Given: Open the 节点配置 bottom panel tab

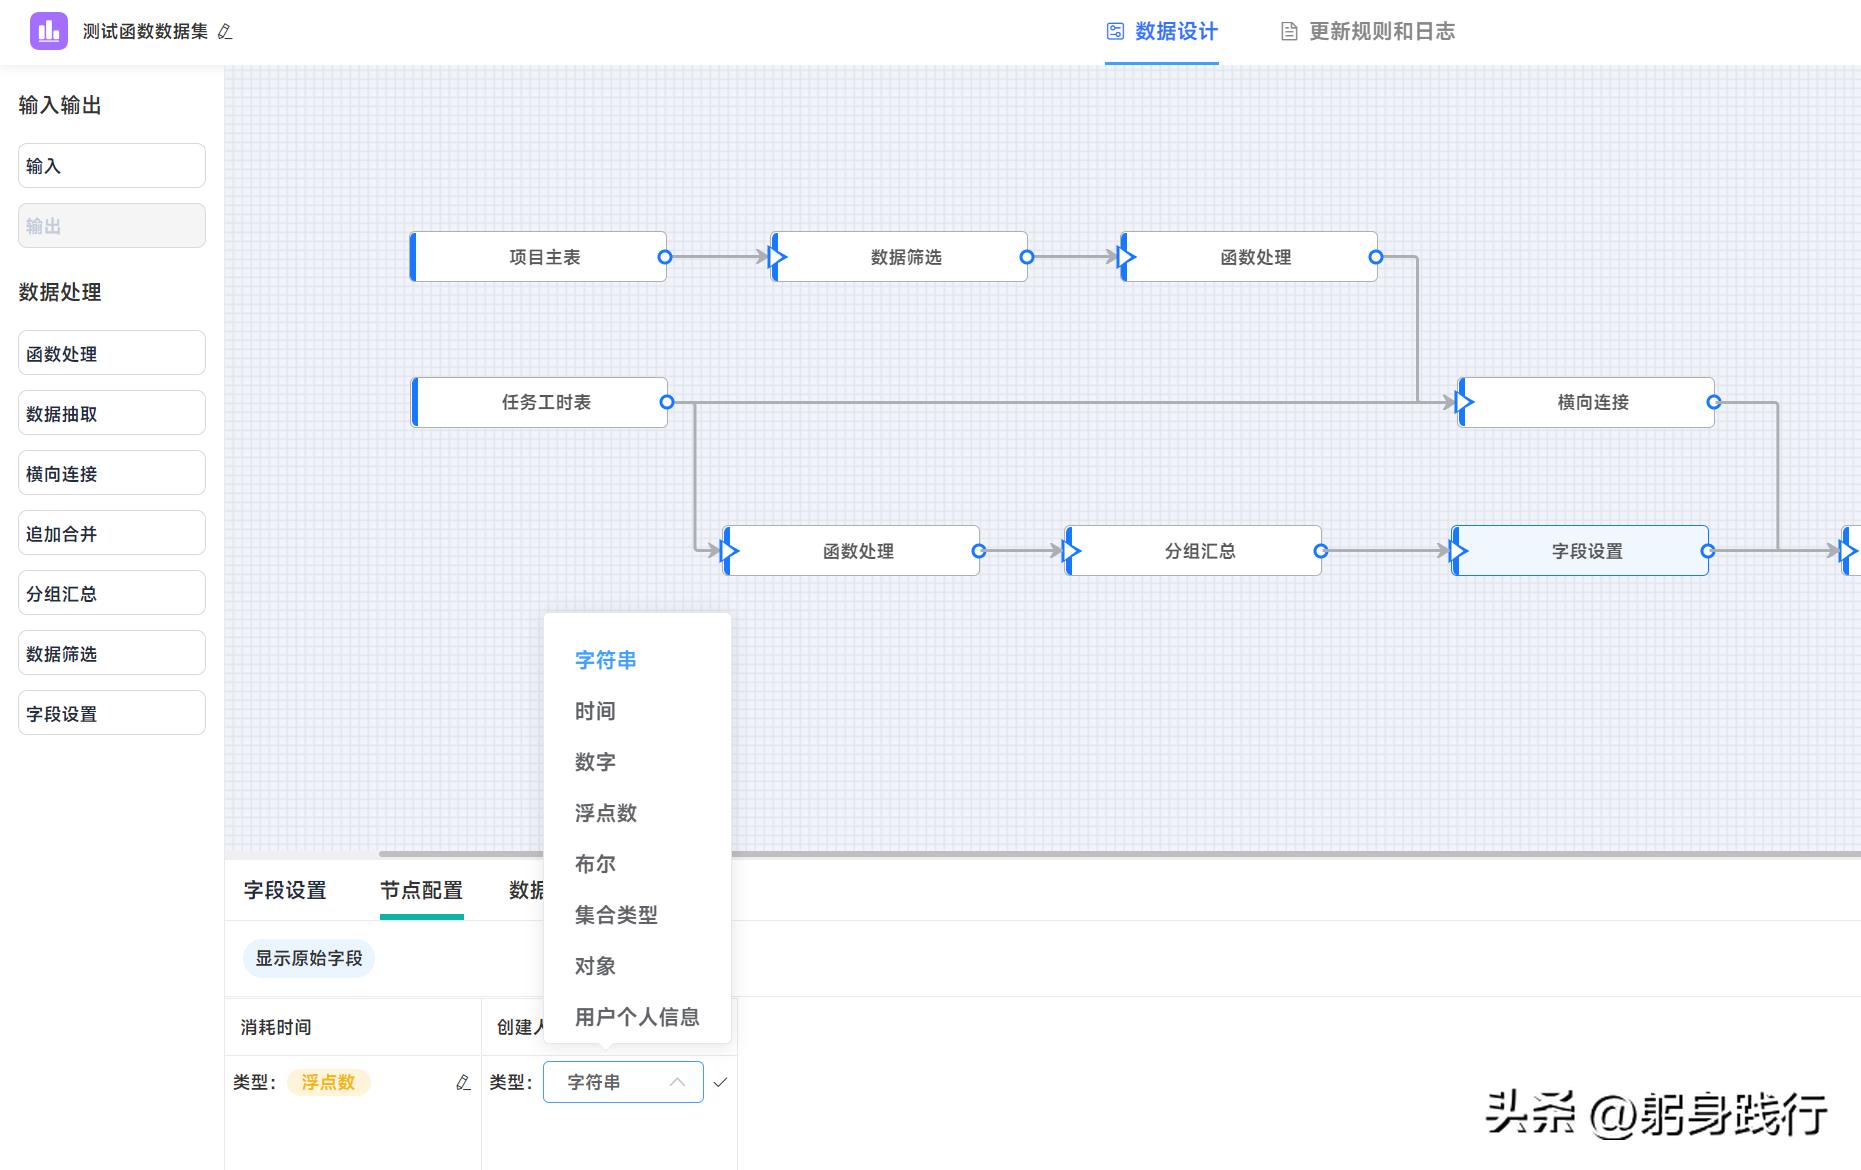Looking at the screenshot, I should (421, 890).
